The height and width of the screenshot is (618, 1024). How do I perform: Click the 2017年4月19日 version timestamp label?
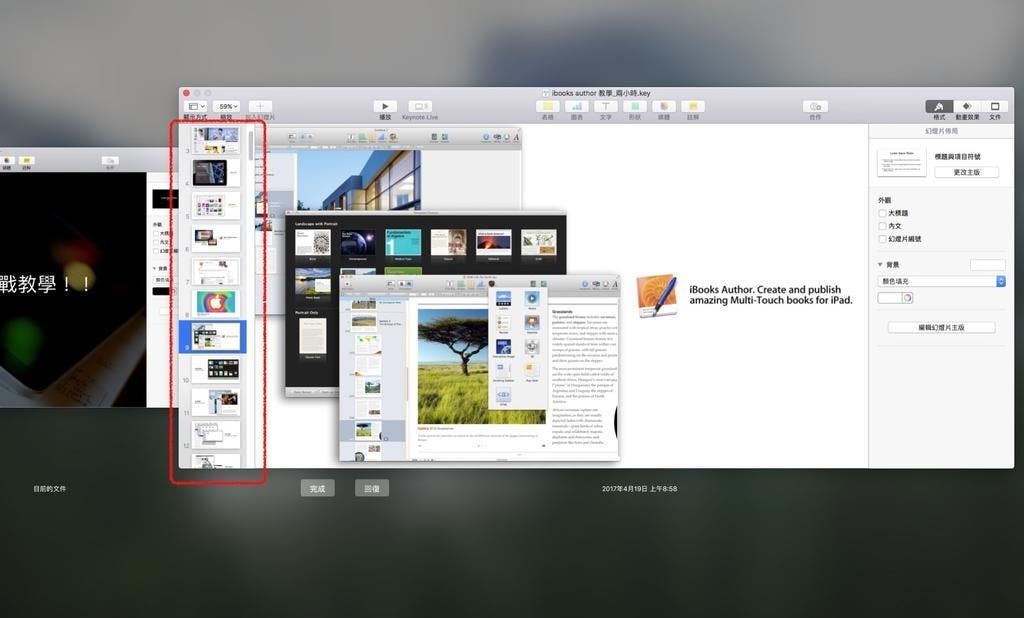tap(639, 489)
